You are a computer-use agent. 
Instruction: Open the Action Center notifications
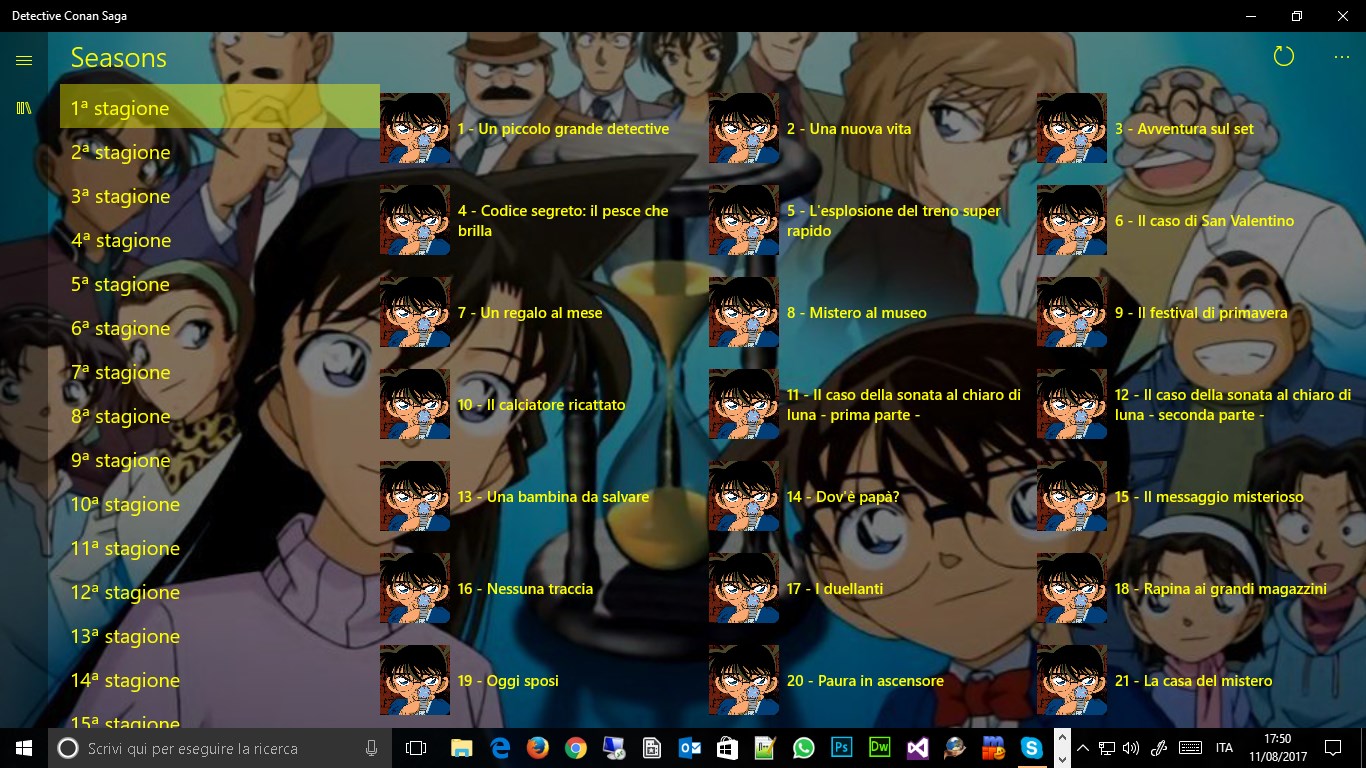click(1333, 748)
